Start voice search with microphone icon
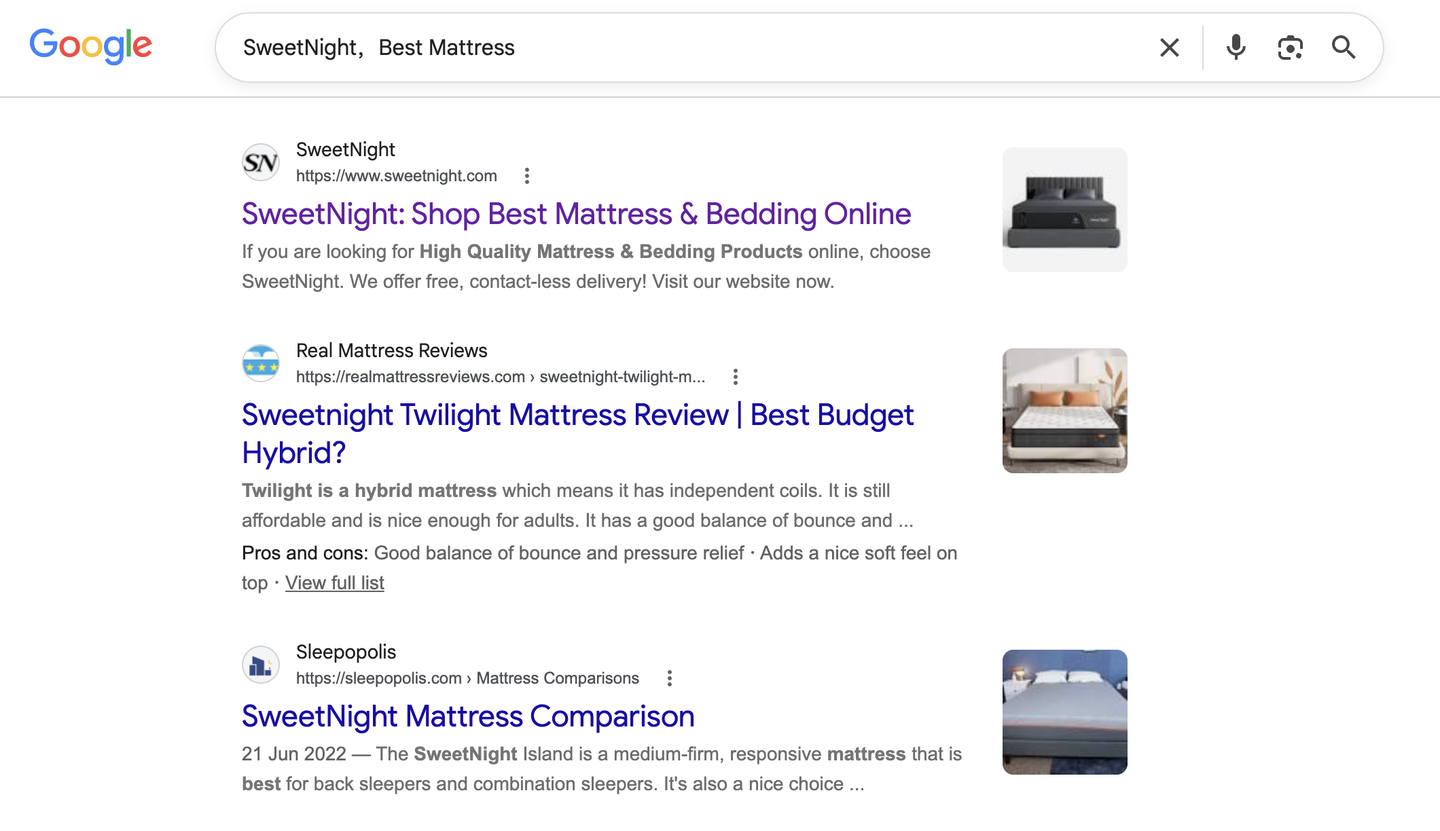 pos(1236,47)
